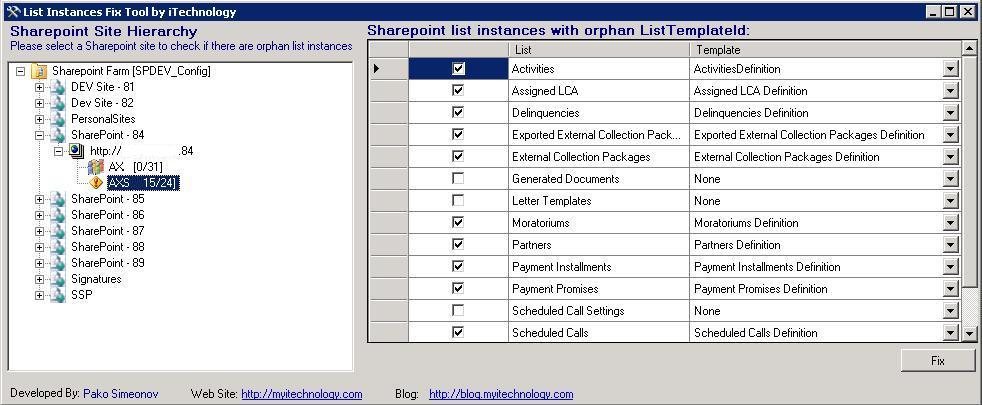
Task: Open the http://myitechnology.com web site link
Action: pos(301,394)
